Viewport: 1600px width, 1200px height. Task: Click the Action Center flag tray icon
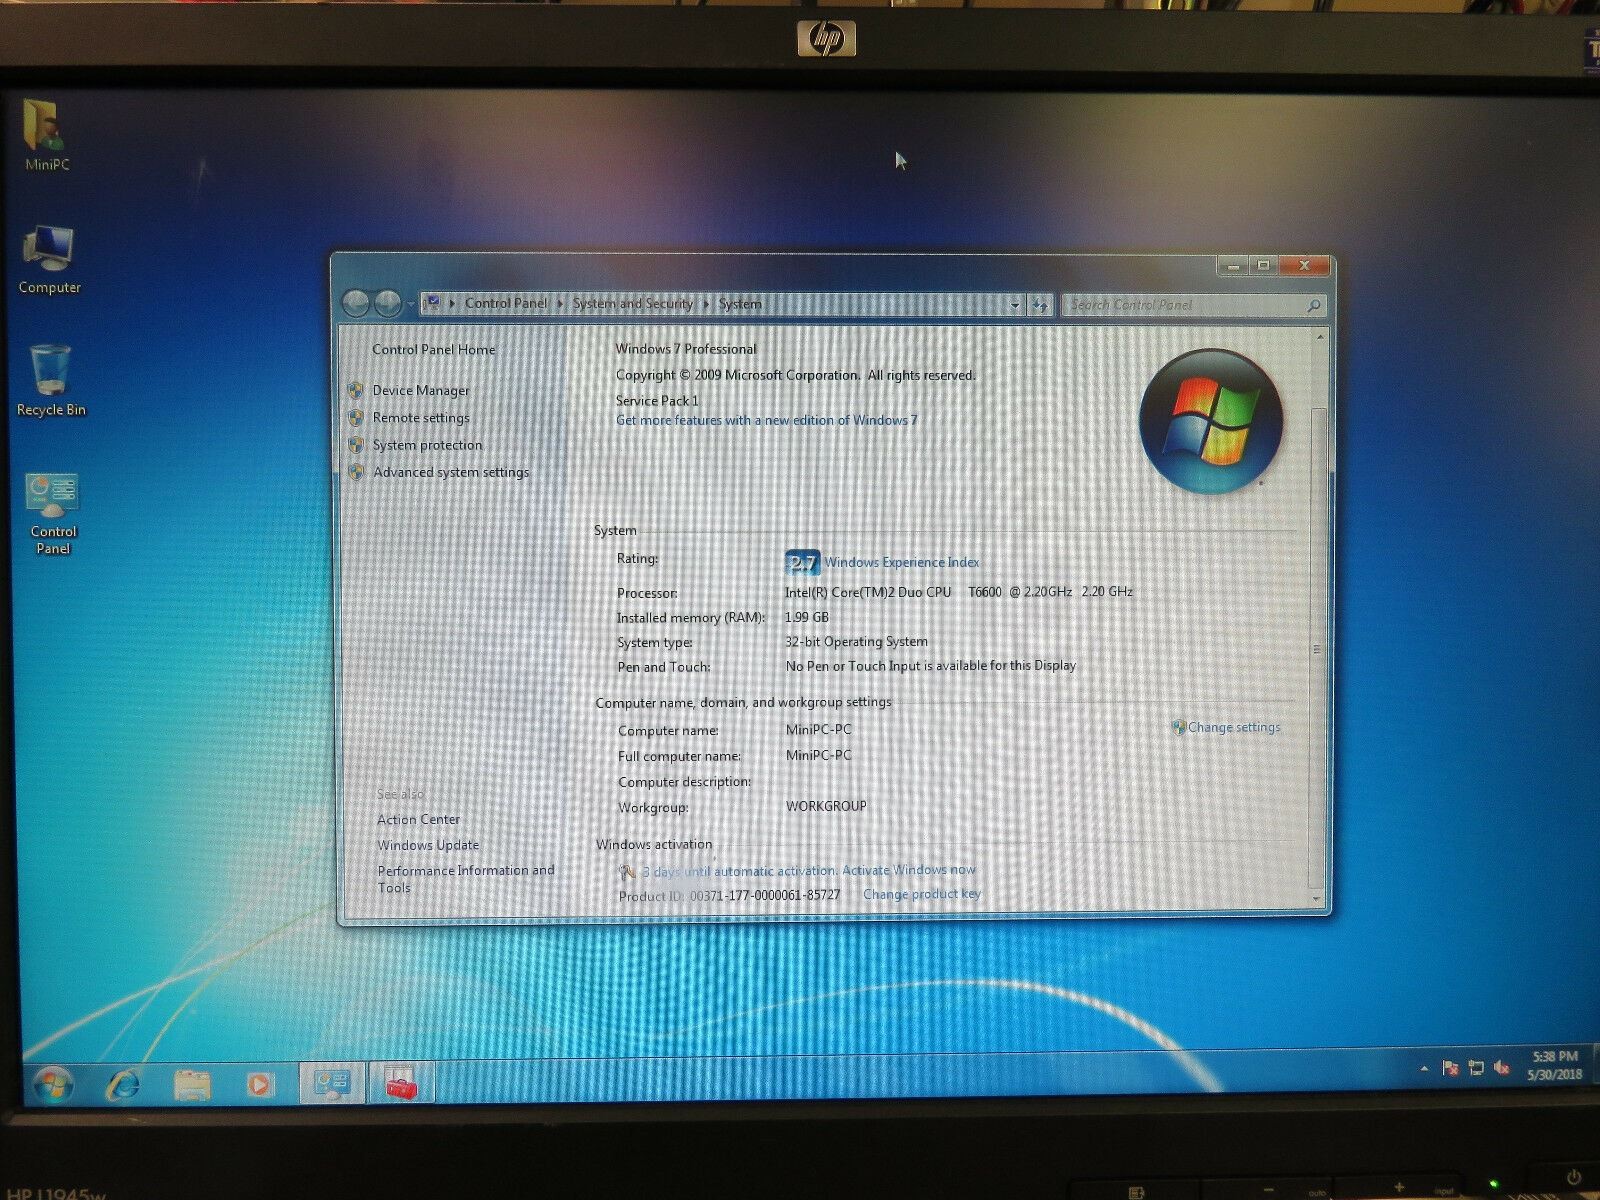point(1451,1068)
